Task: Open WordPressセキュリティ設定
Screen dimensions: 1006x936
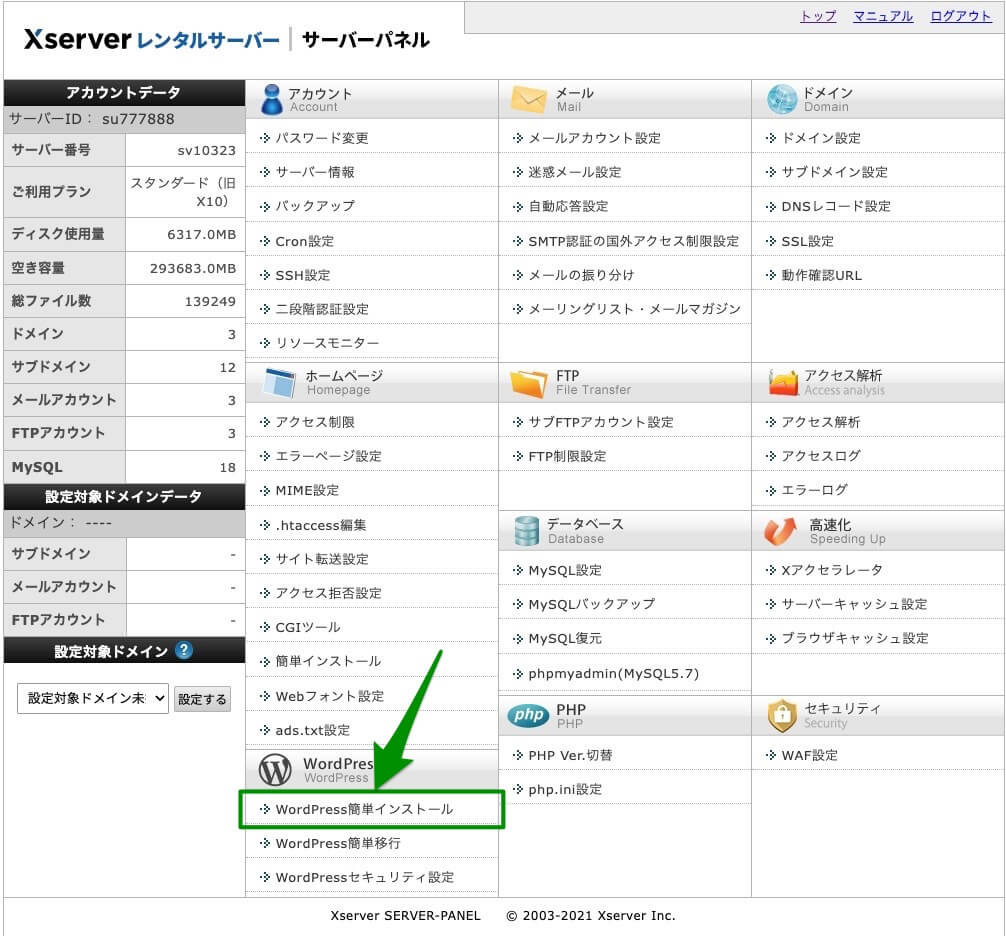Action: 364,878
